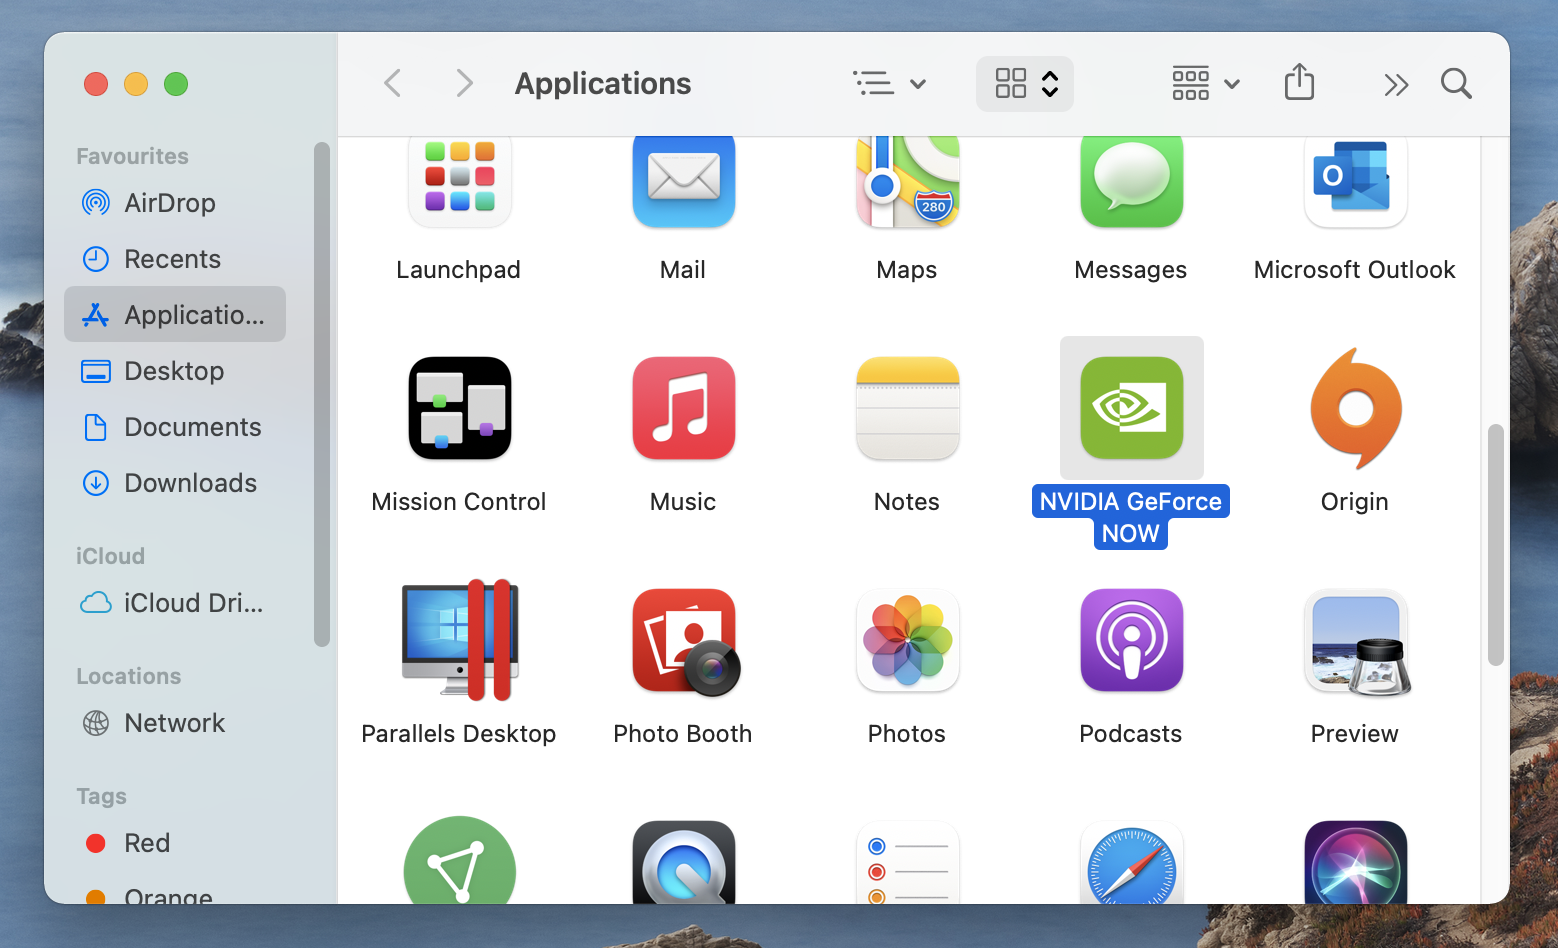Go back with the left arrow
This screenshot has width=1558, height=948.
393,83
